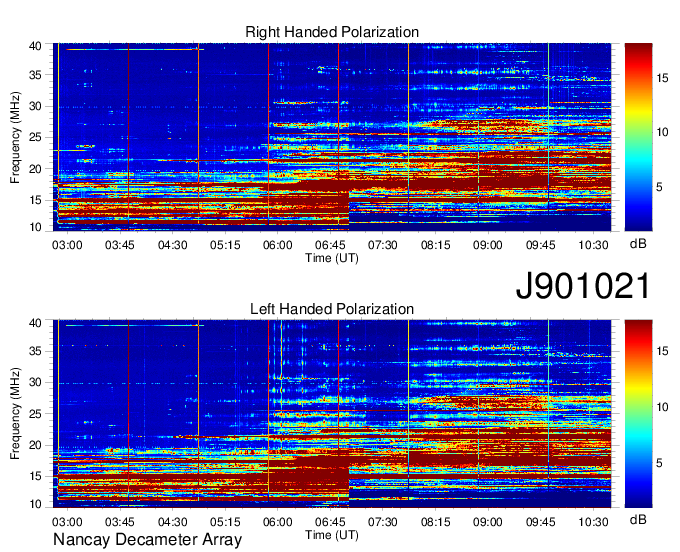Viewport: 680px width, 552px height.
Task: Click the 35 MHz tick on the bottom frequency axis
Action: pyautogui.click(x=35, y=351)
